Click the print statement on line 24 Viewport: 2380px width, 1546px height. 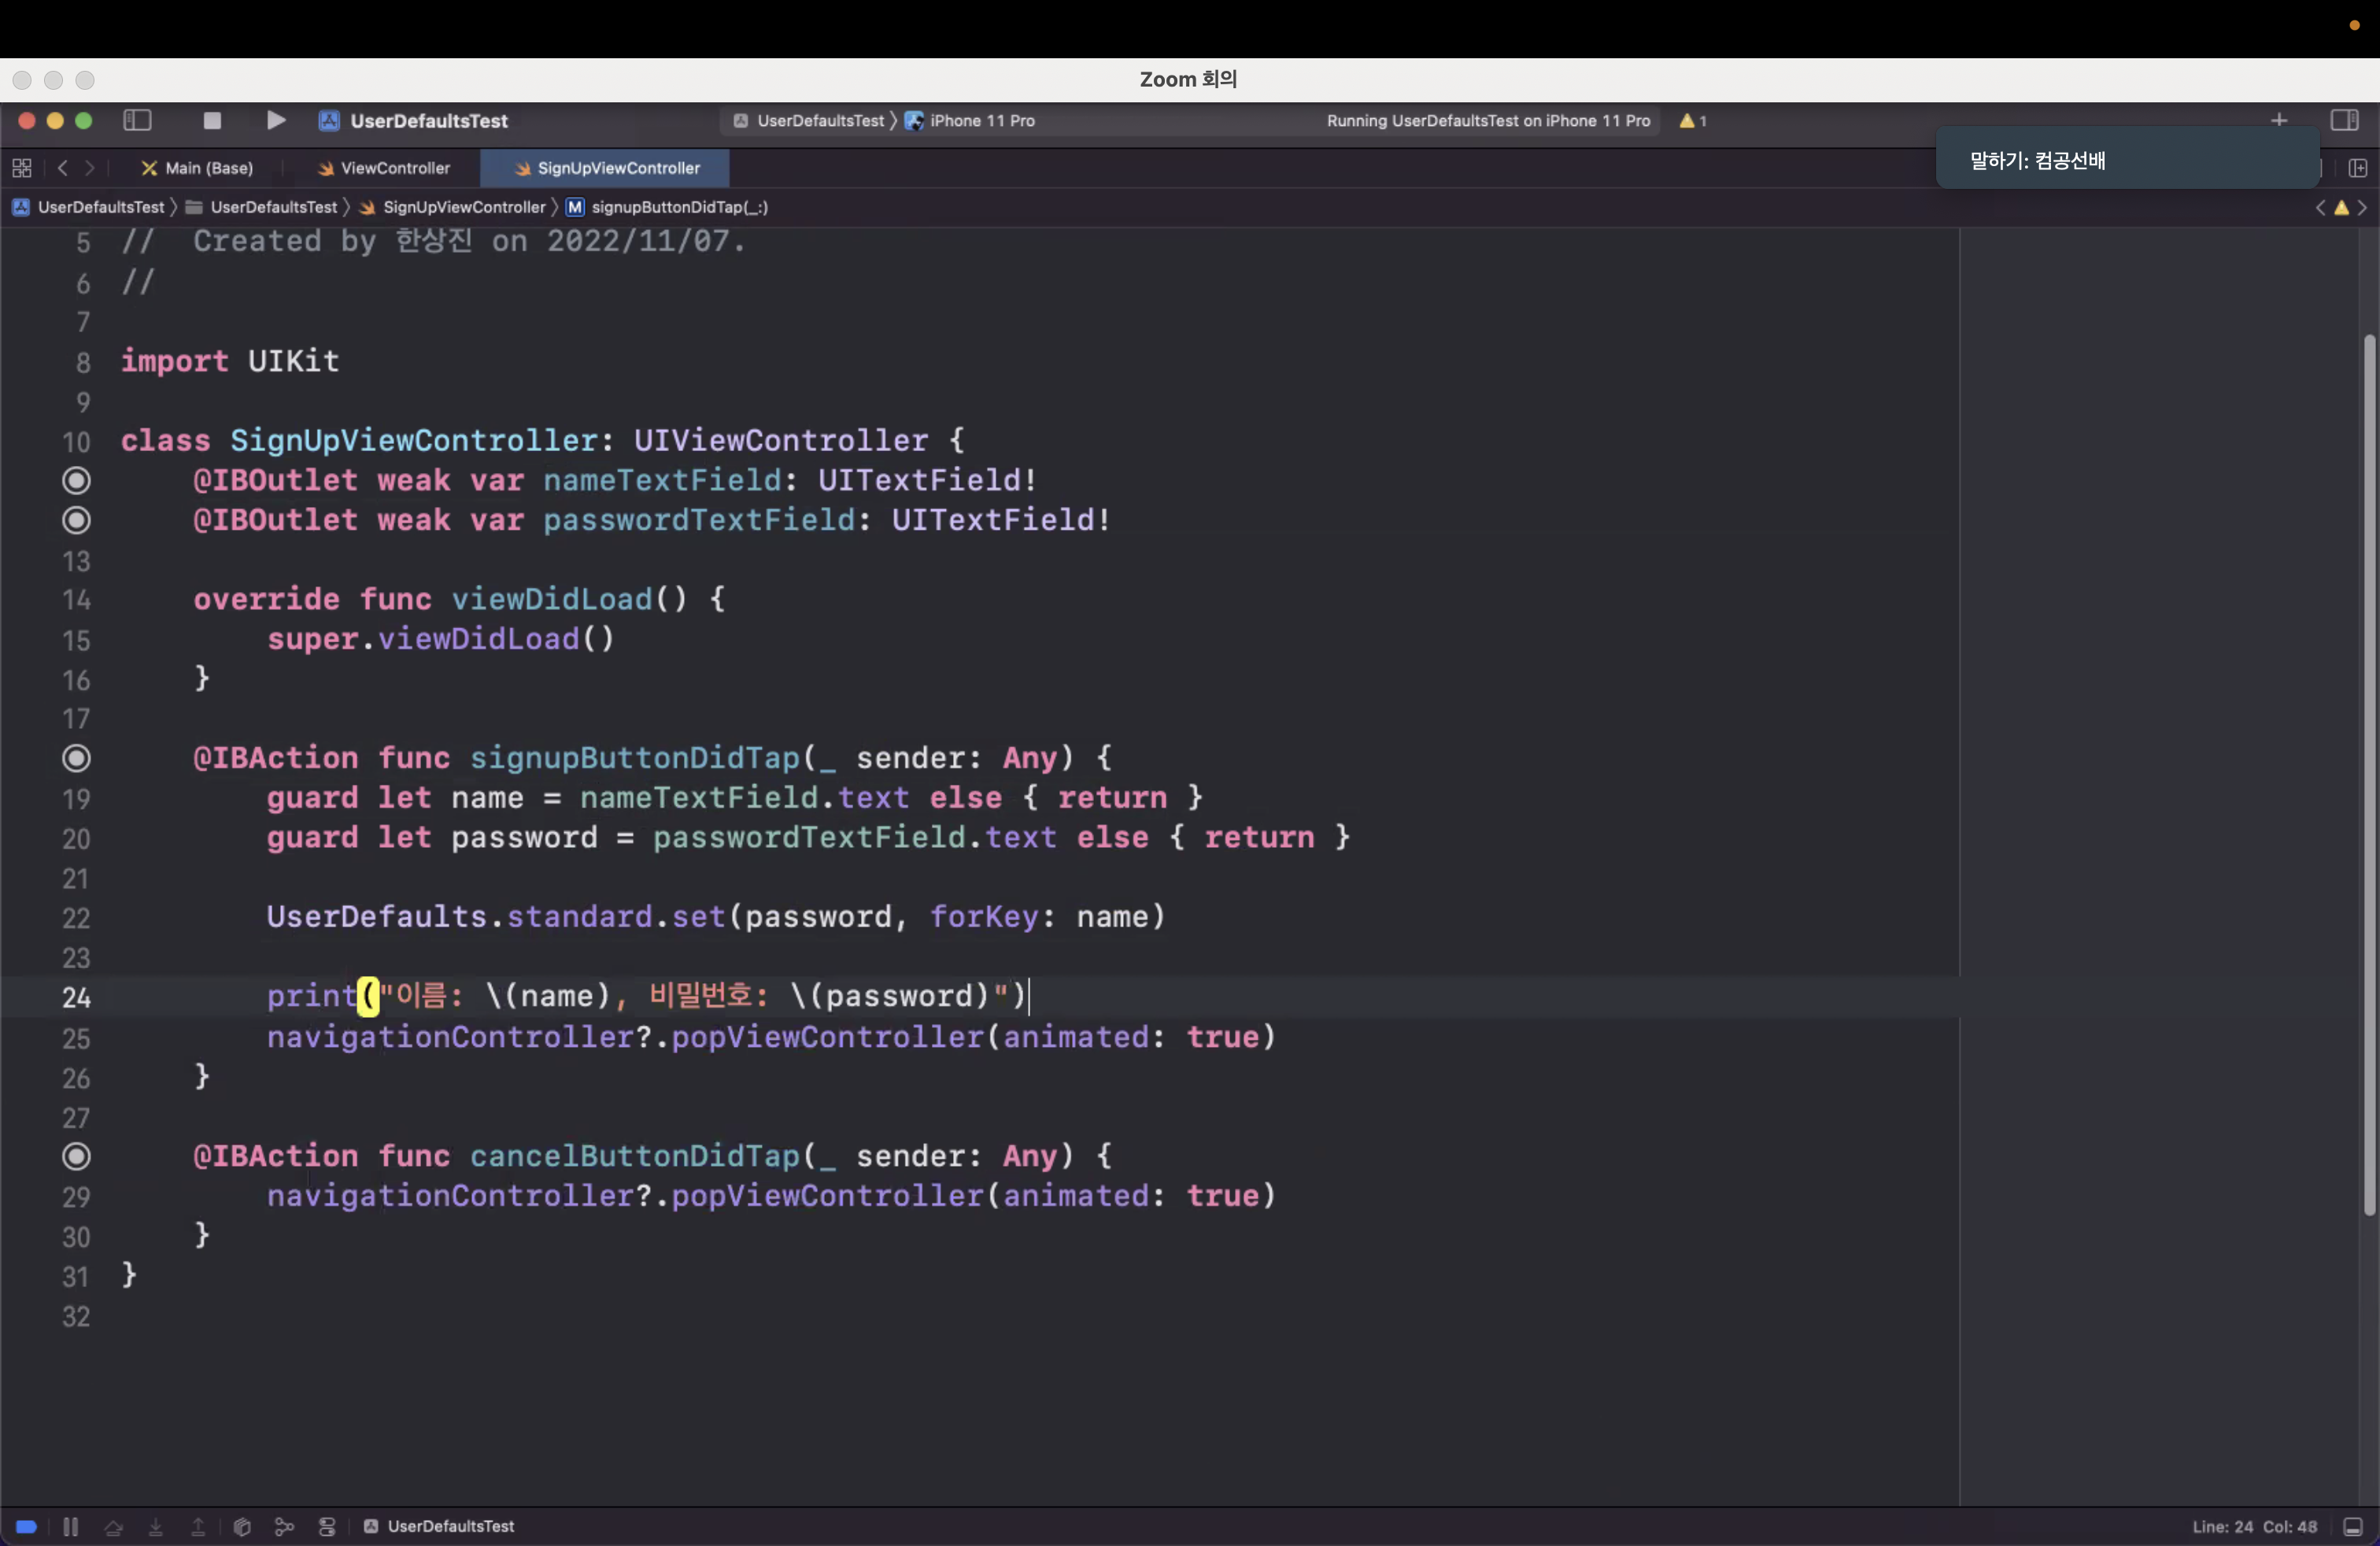pyautogui.click(x=647, y=996)
